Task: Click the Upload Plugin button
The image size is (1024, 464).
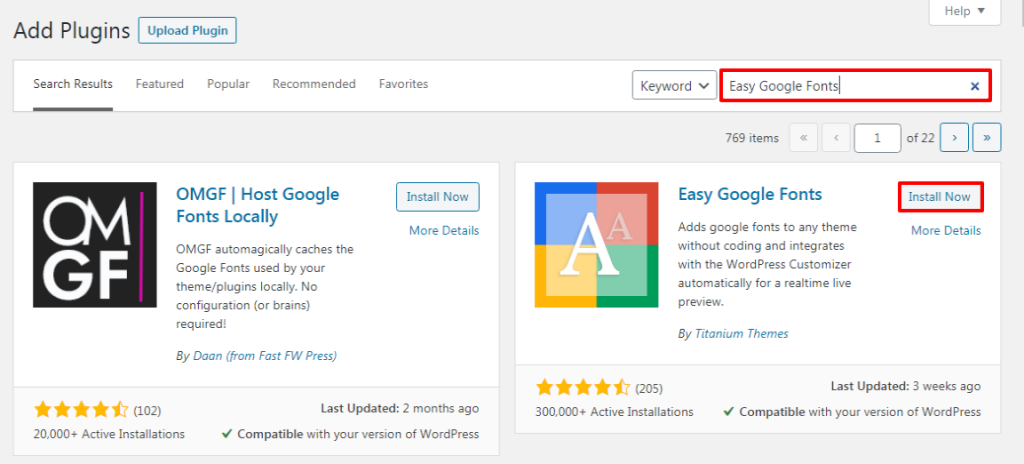Action: coord(187,31)
